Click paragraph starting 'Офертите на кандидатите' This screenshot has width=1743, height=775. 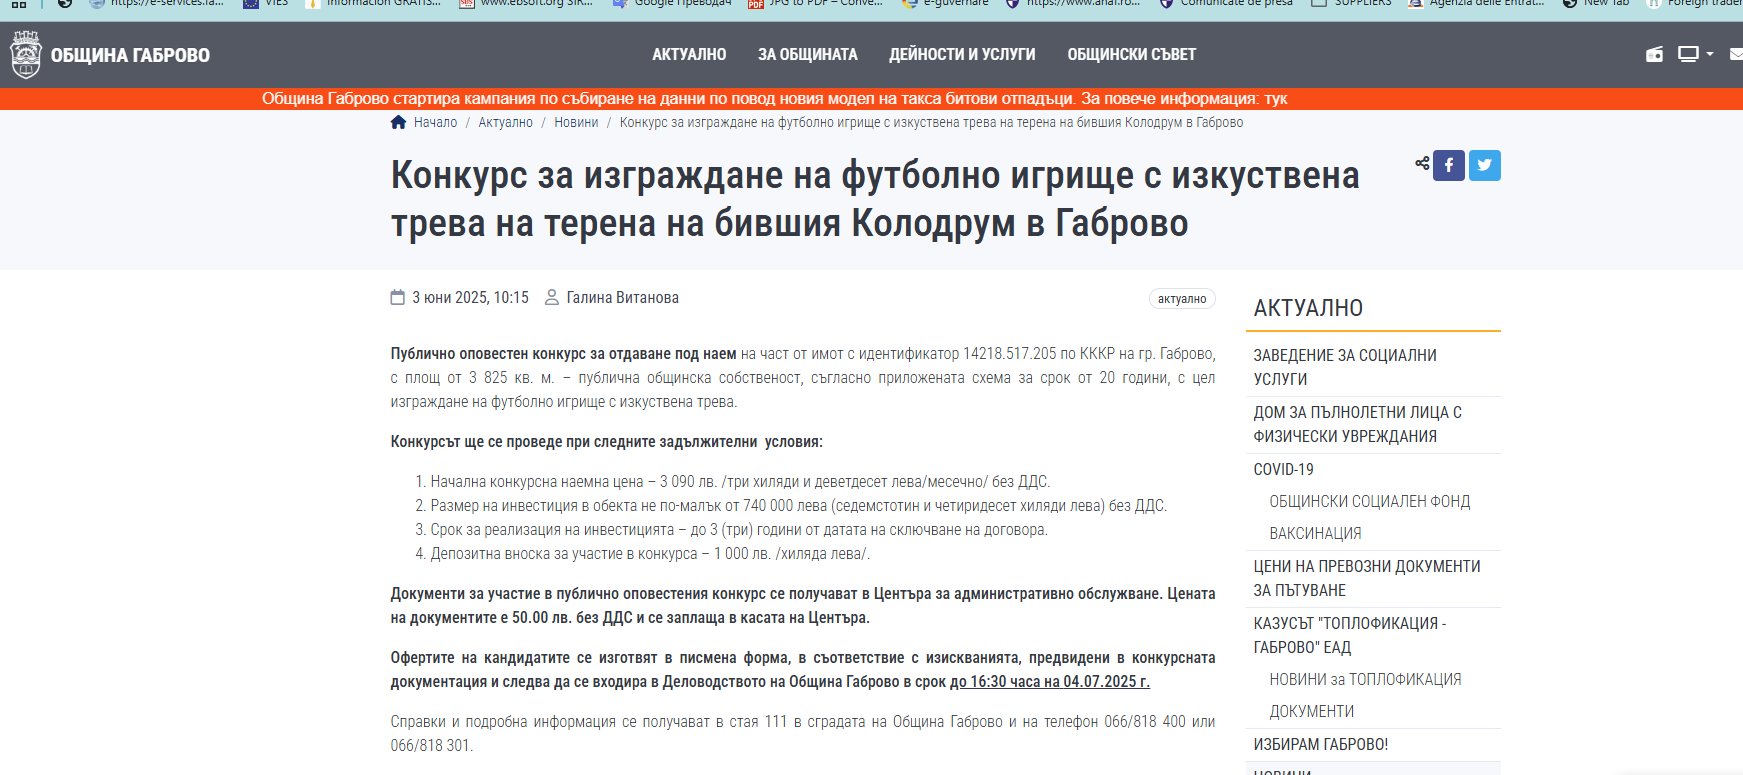coord(803,670)
